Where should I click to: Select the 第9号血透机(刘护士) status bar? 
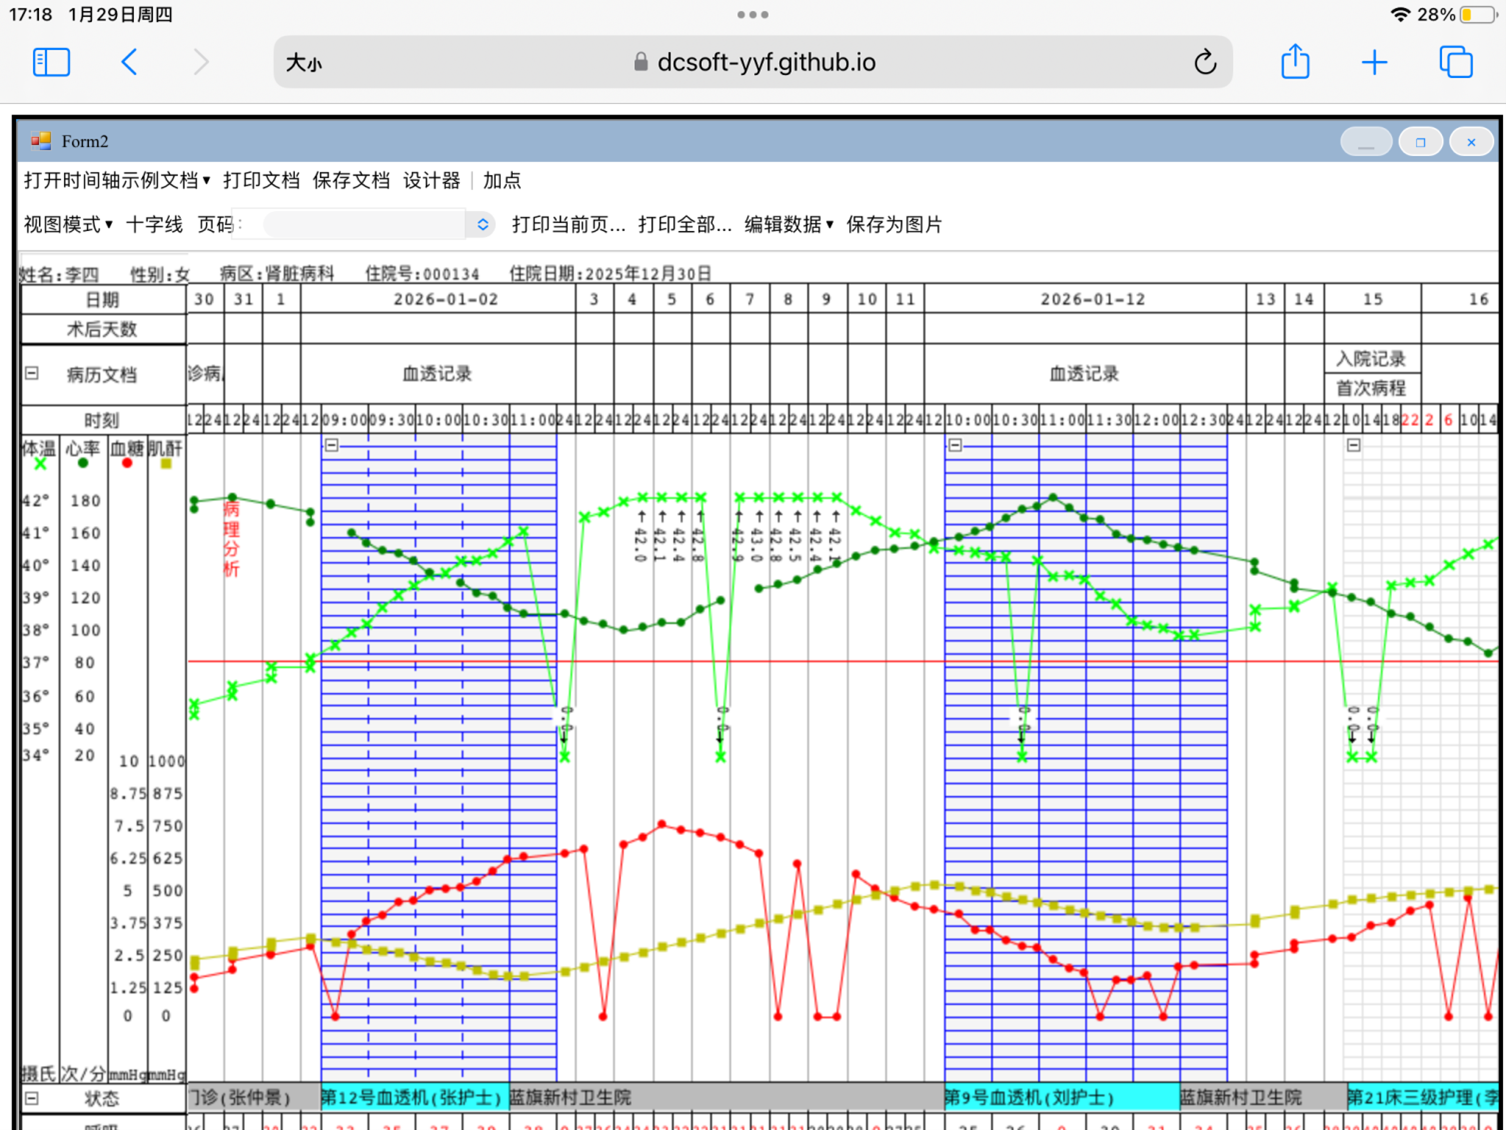(x=1061, y=1098)
